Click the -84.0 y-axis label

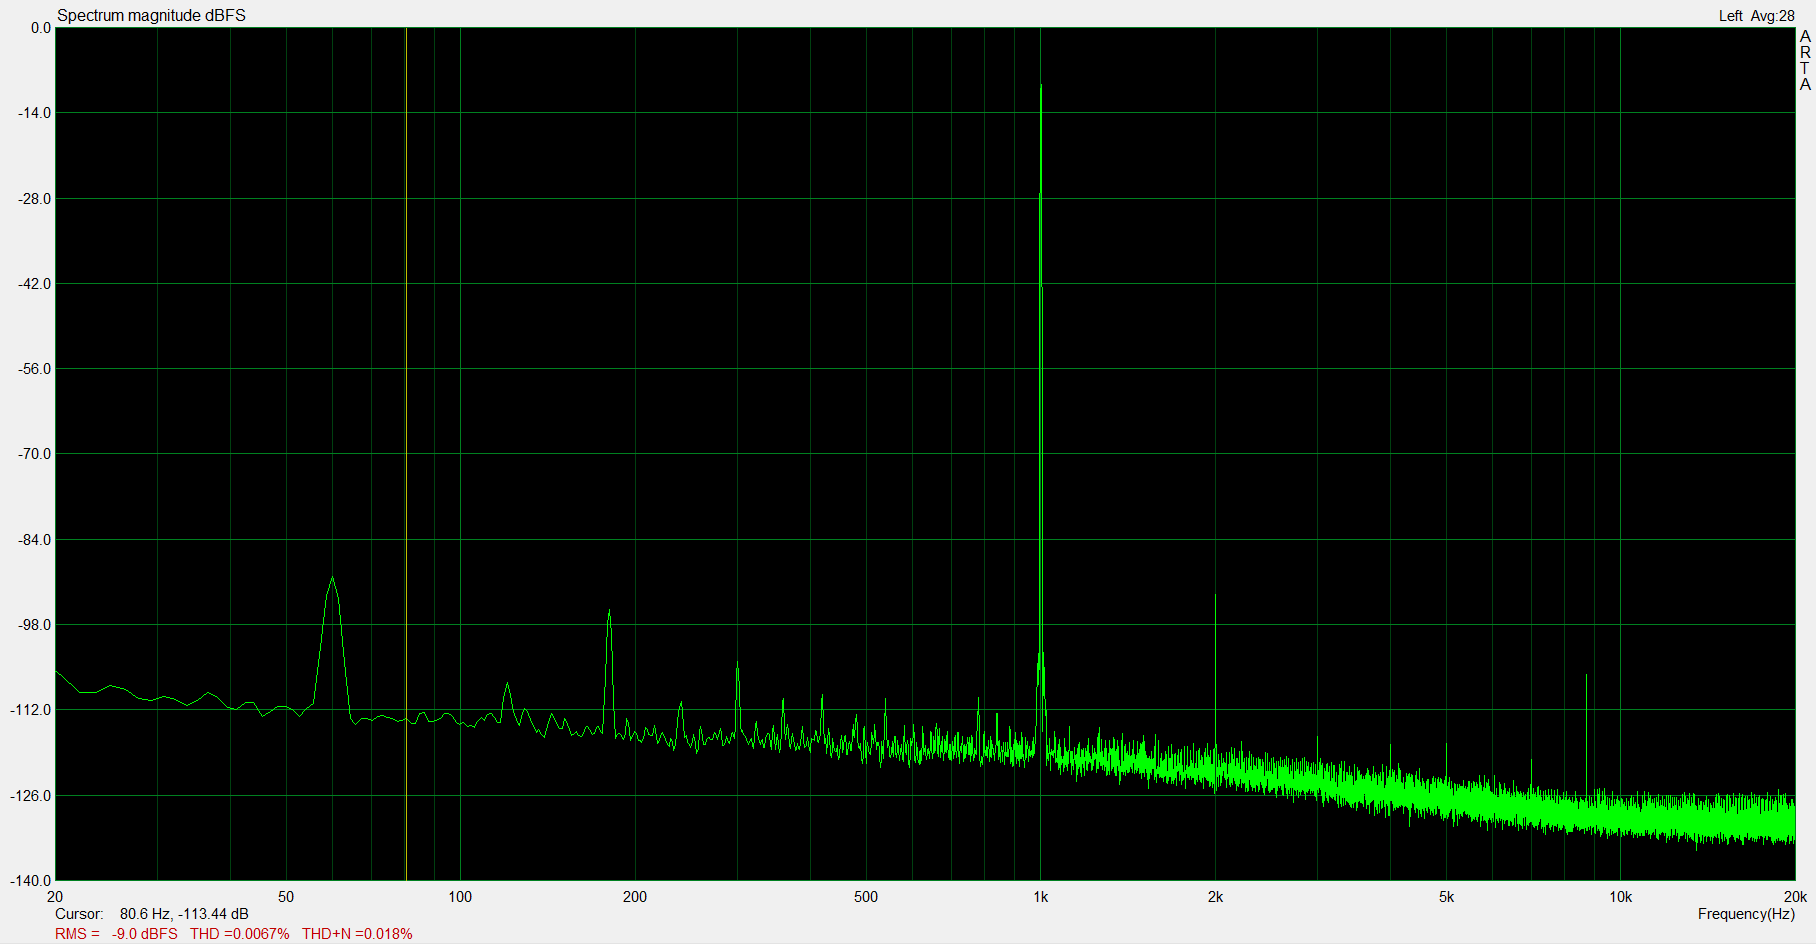tap(34, 540)
